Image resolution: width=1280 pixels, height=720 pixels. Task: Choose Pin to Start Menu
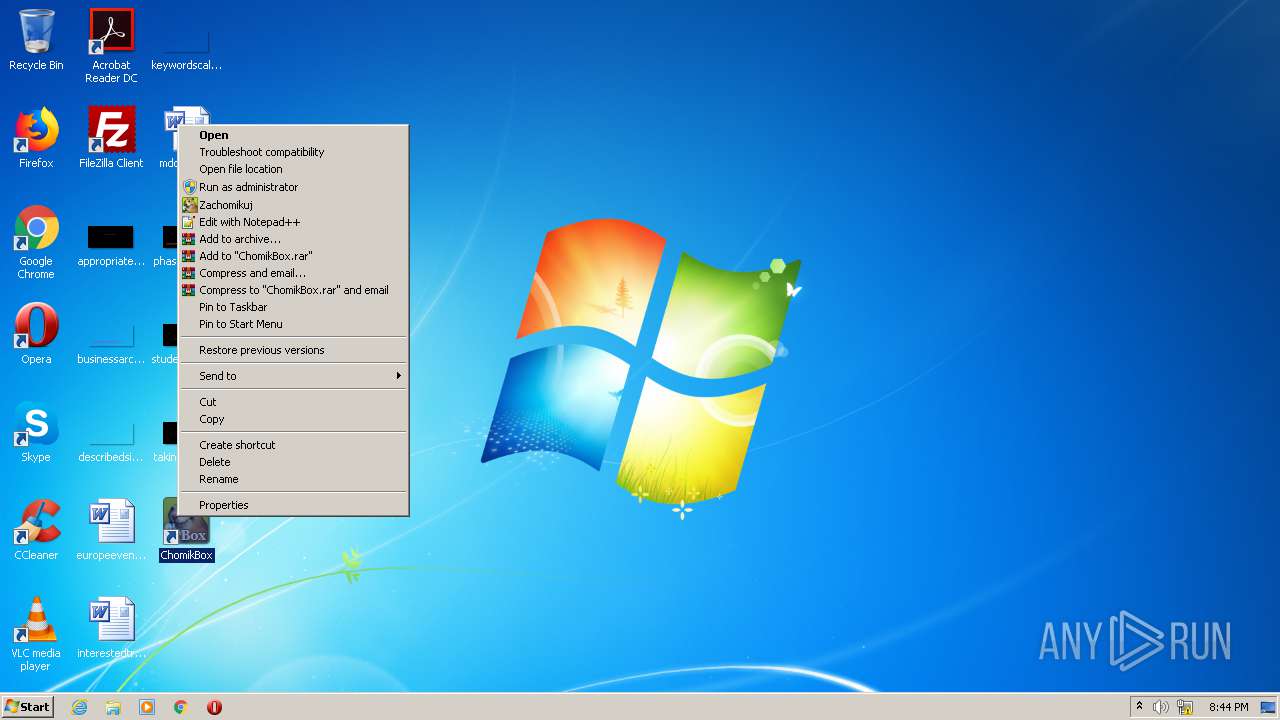pyautogui.click(x=293, y=324)
